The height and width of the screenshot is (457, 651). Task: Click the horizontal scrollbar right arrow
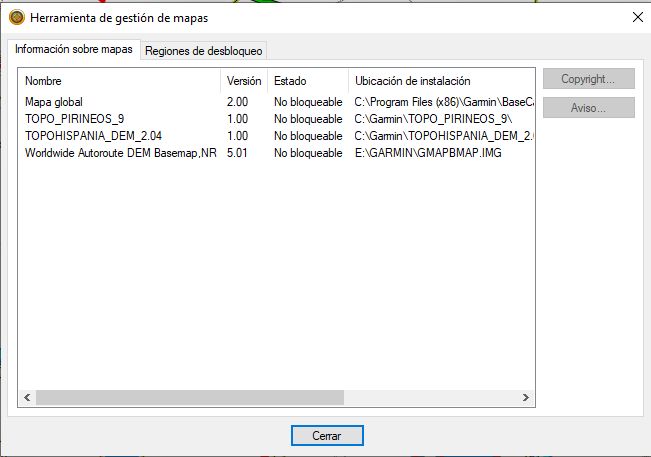(526, 397)
